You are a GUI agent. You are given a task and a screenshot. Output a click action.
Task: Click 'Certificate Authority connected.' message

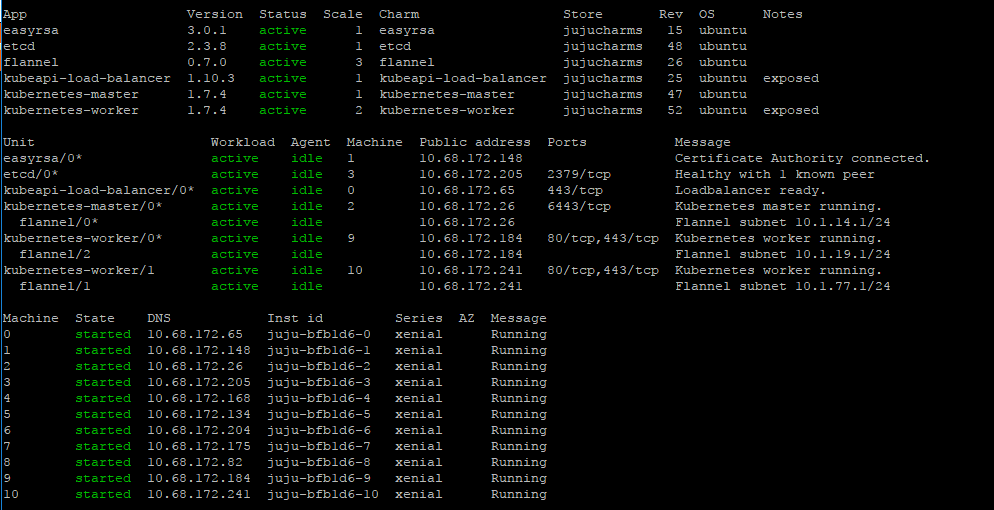[803, 158]
